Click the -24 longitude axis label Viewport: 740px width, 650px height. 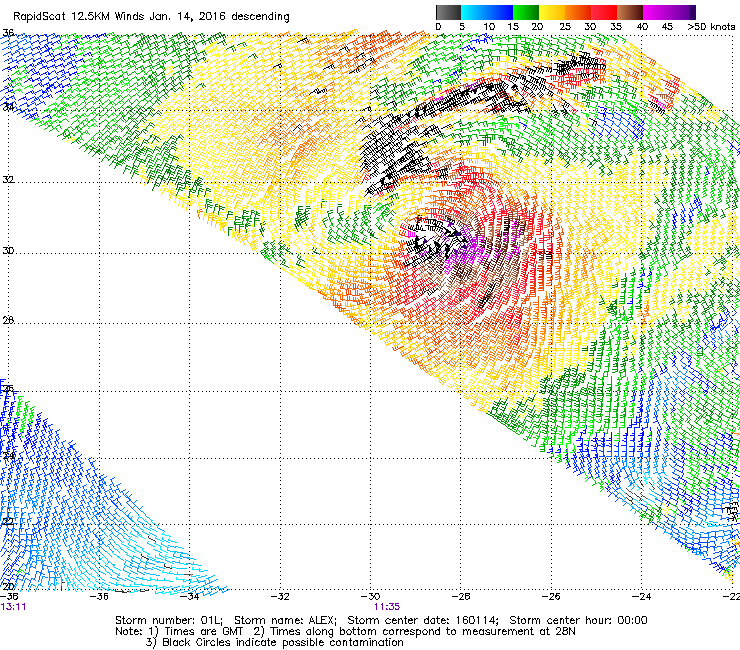click(641, 597)
